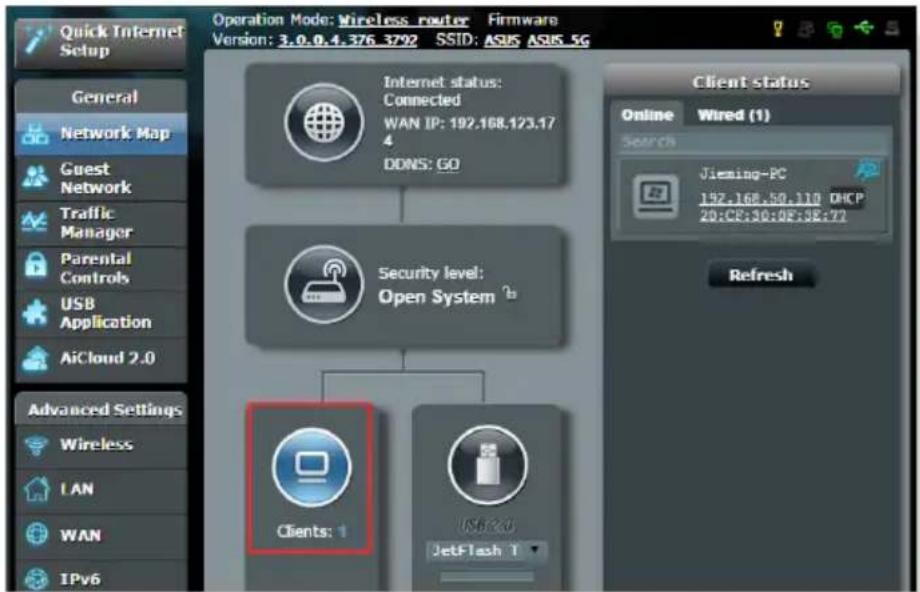Click the lock icon beside Open System
920x592 pixels.
tap(510, 293)
